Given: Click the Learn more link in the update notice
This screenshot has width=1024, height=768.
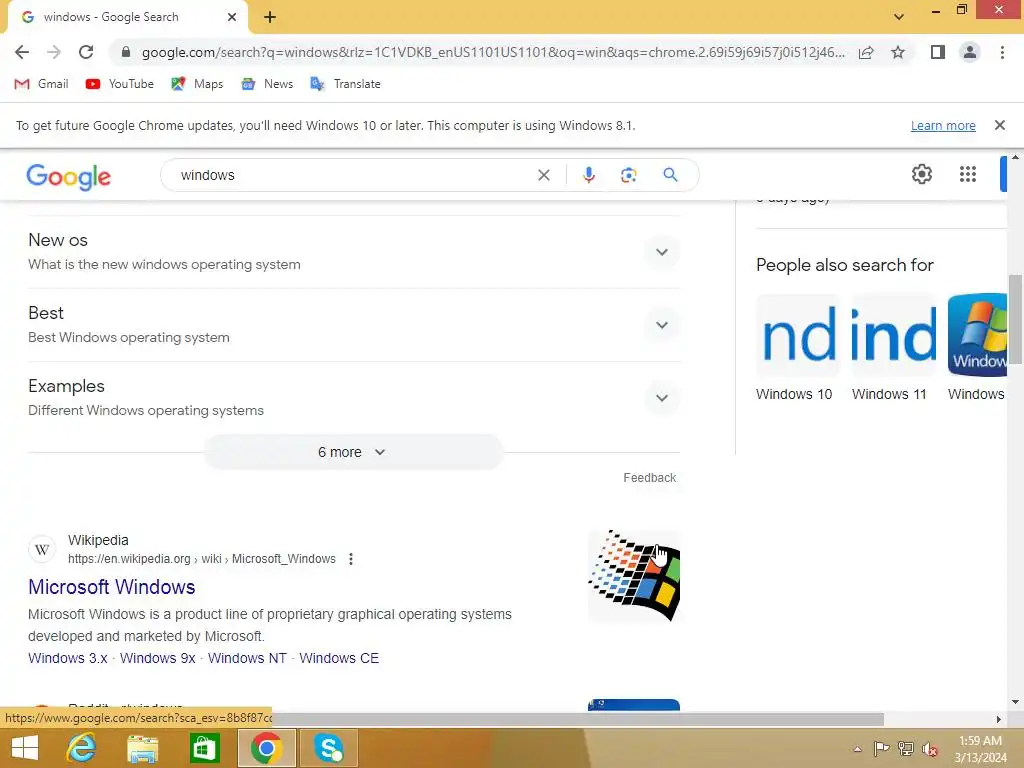Looking at the screenshot, I should (x=943, y=125).
